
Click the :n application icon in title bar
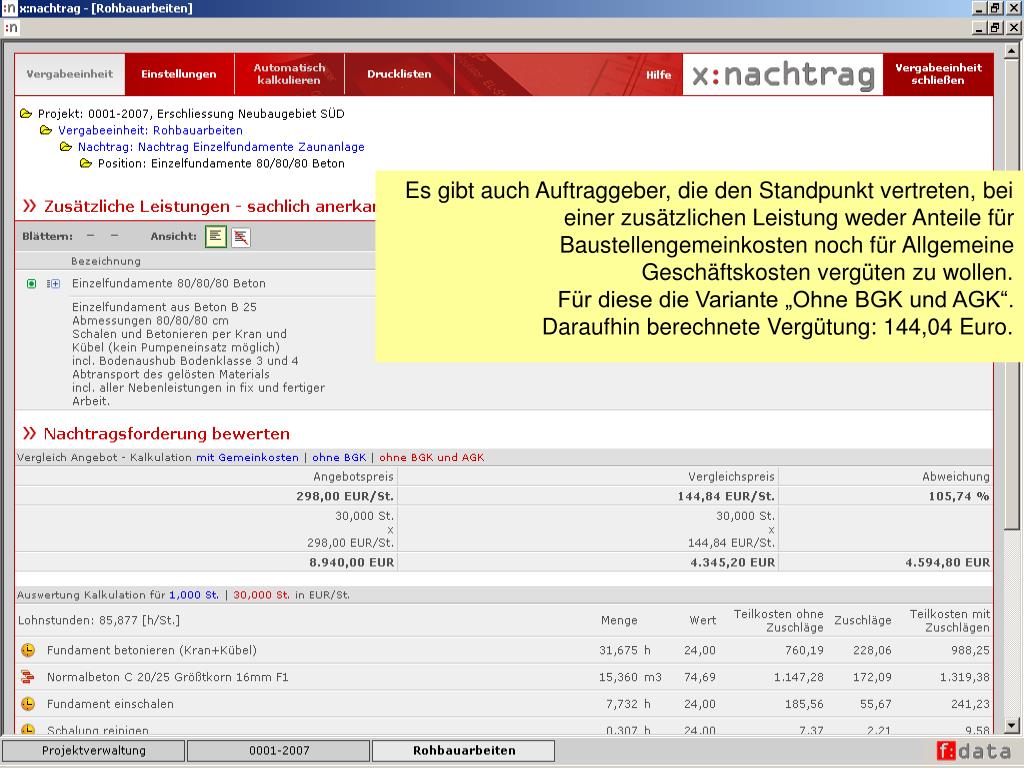click(x=9, y=8)
